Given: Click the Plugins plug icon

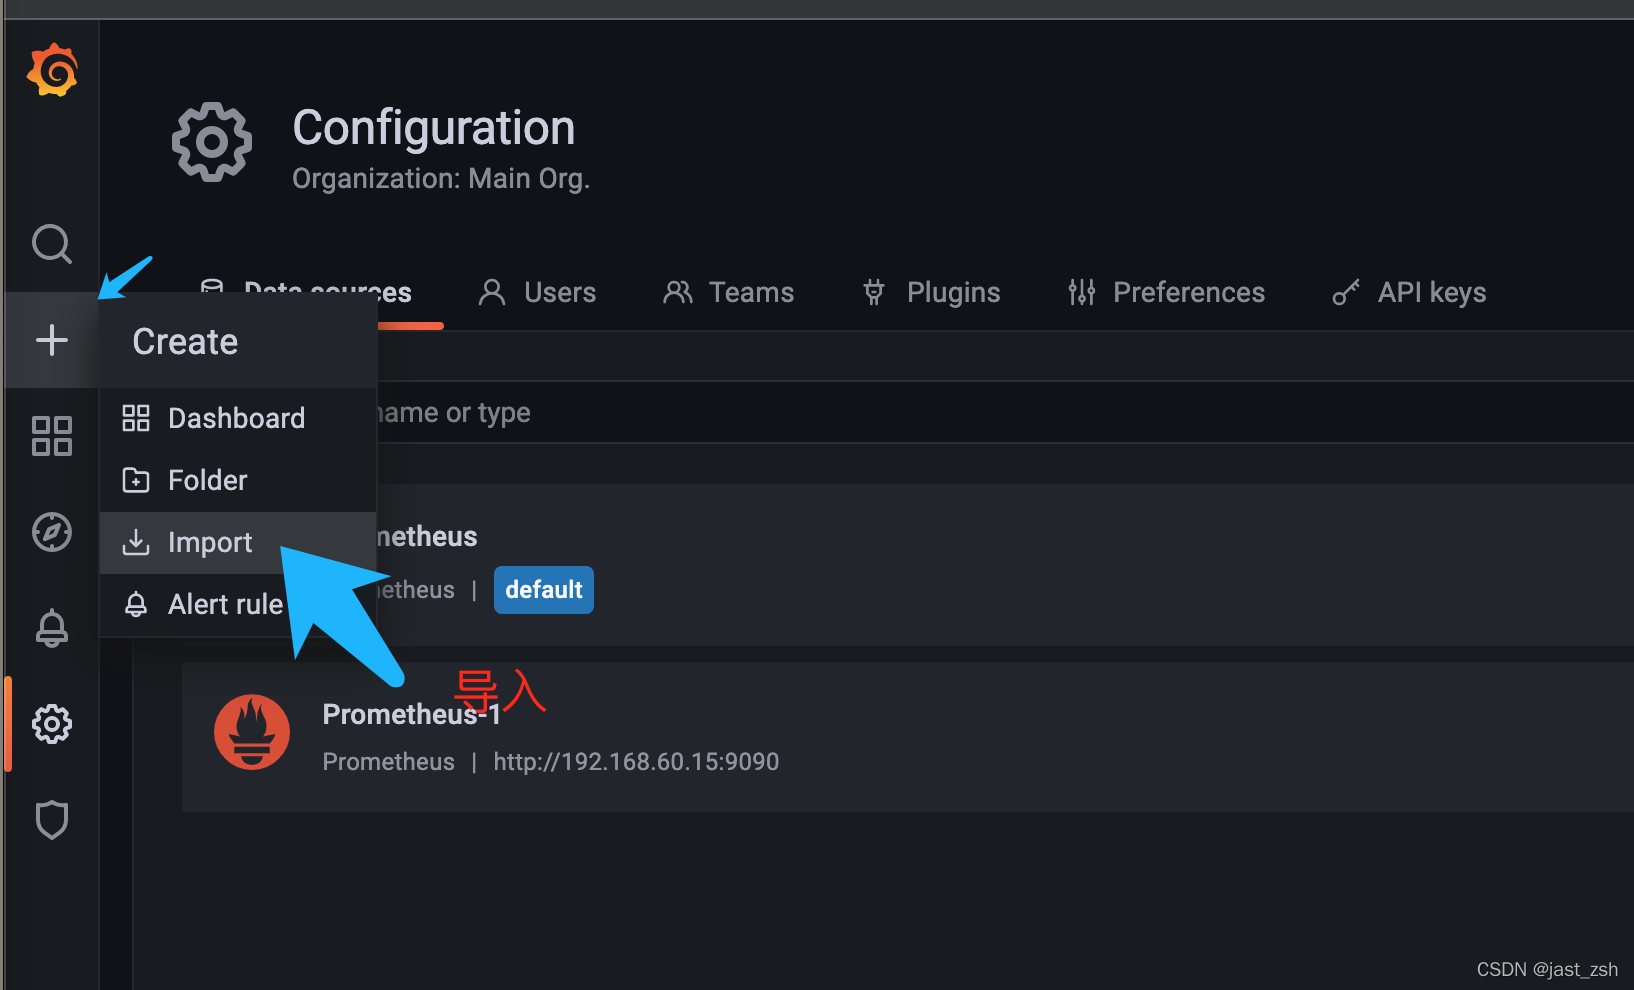Looking at the screenshot, I should point(874,292).
